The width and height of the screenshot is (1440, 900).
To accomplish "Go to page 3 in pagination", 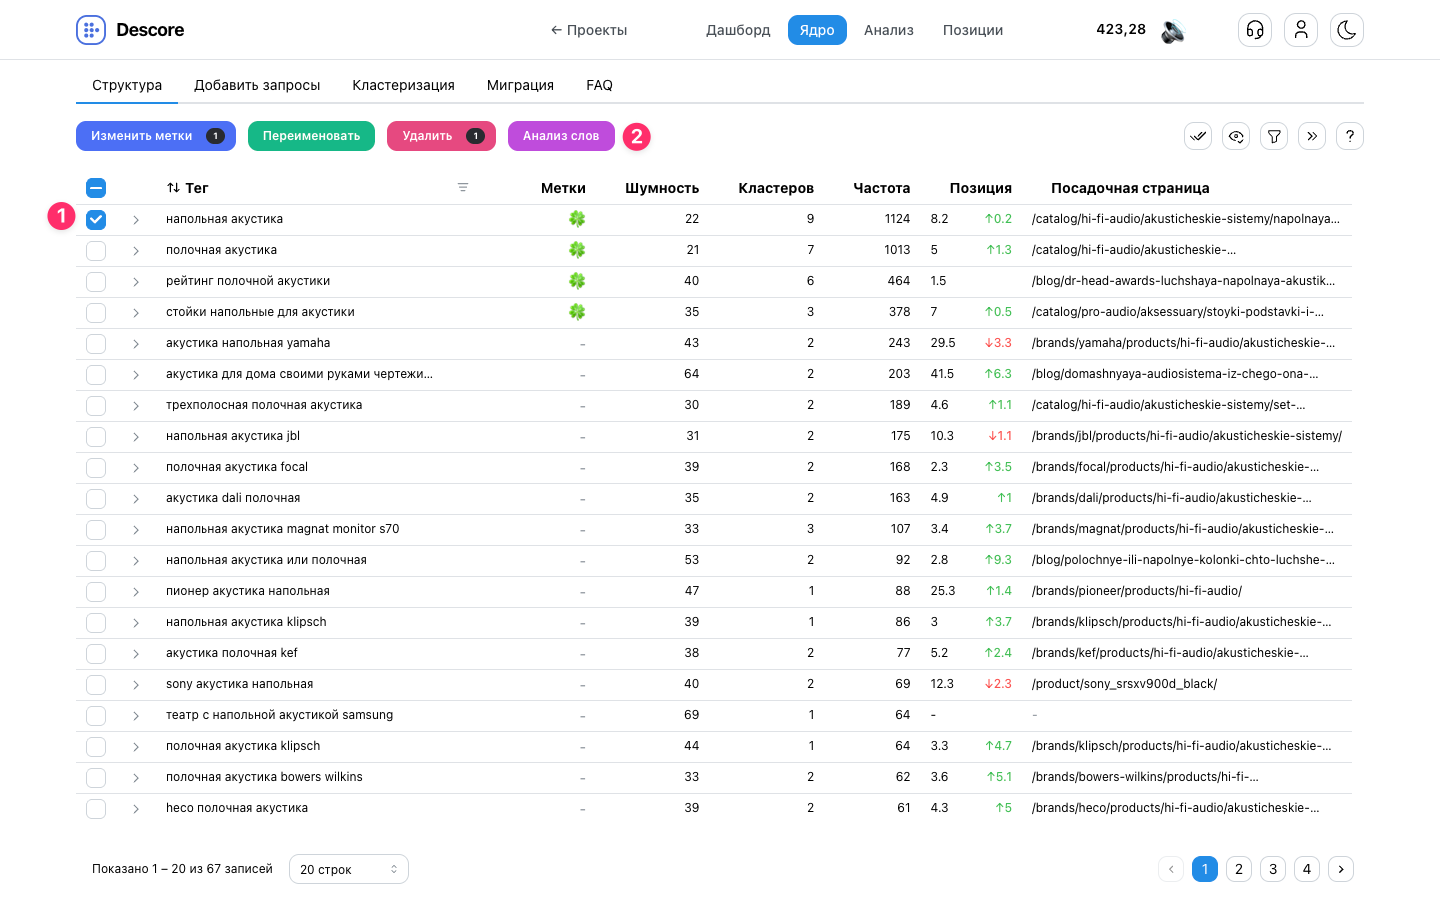I will click(1273, 869).
